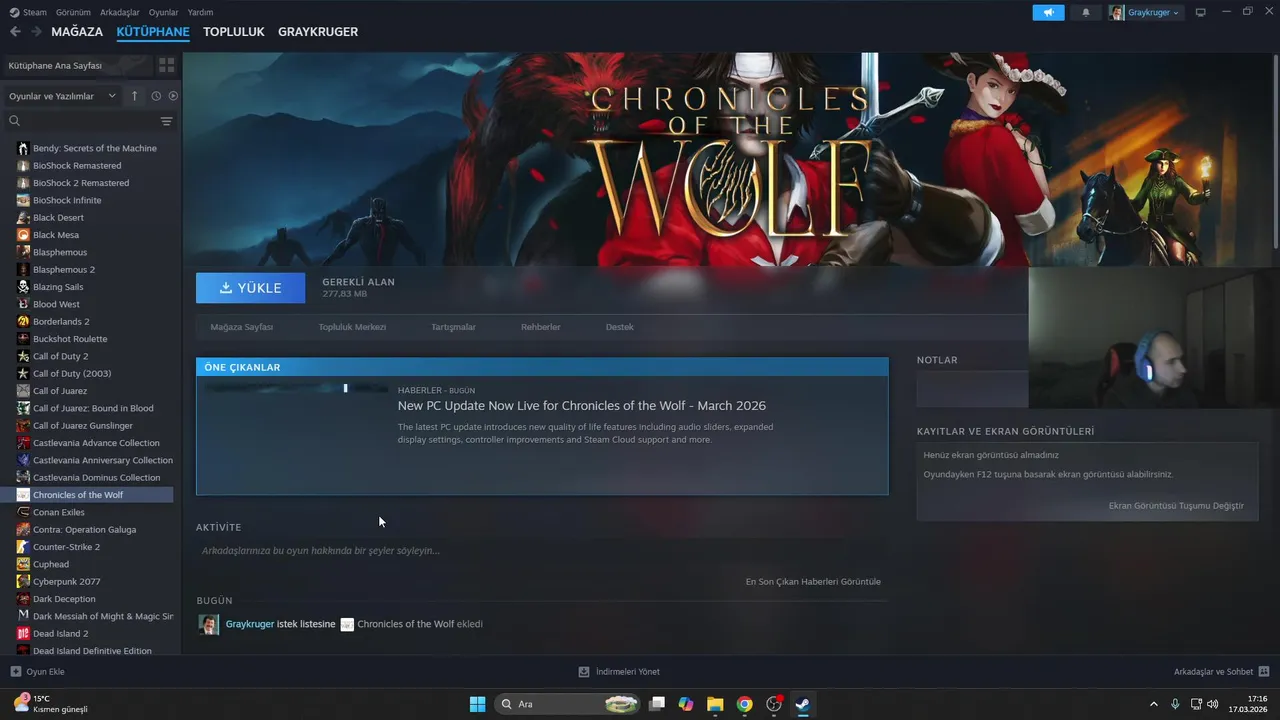The height and width of the screenshot is (720, 1280).
Task: Open the Yardım menu
Action: pos(200,12)
